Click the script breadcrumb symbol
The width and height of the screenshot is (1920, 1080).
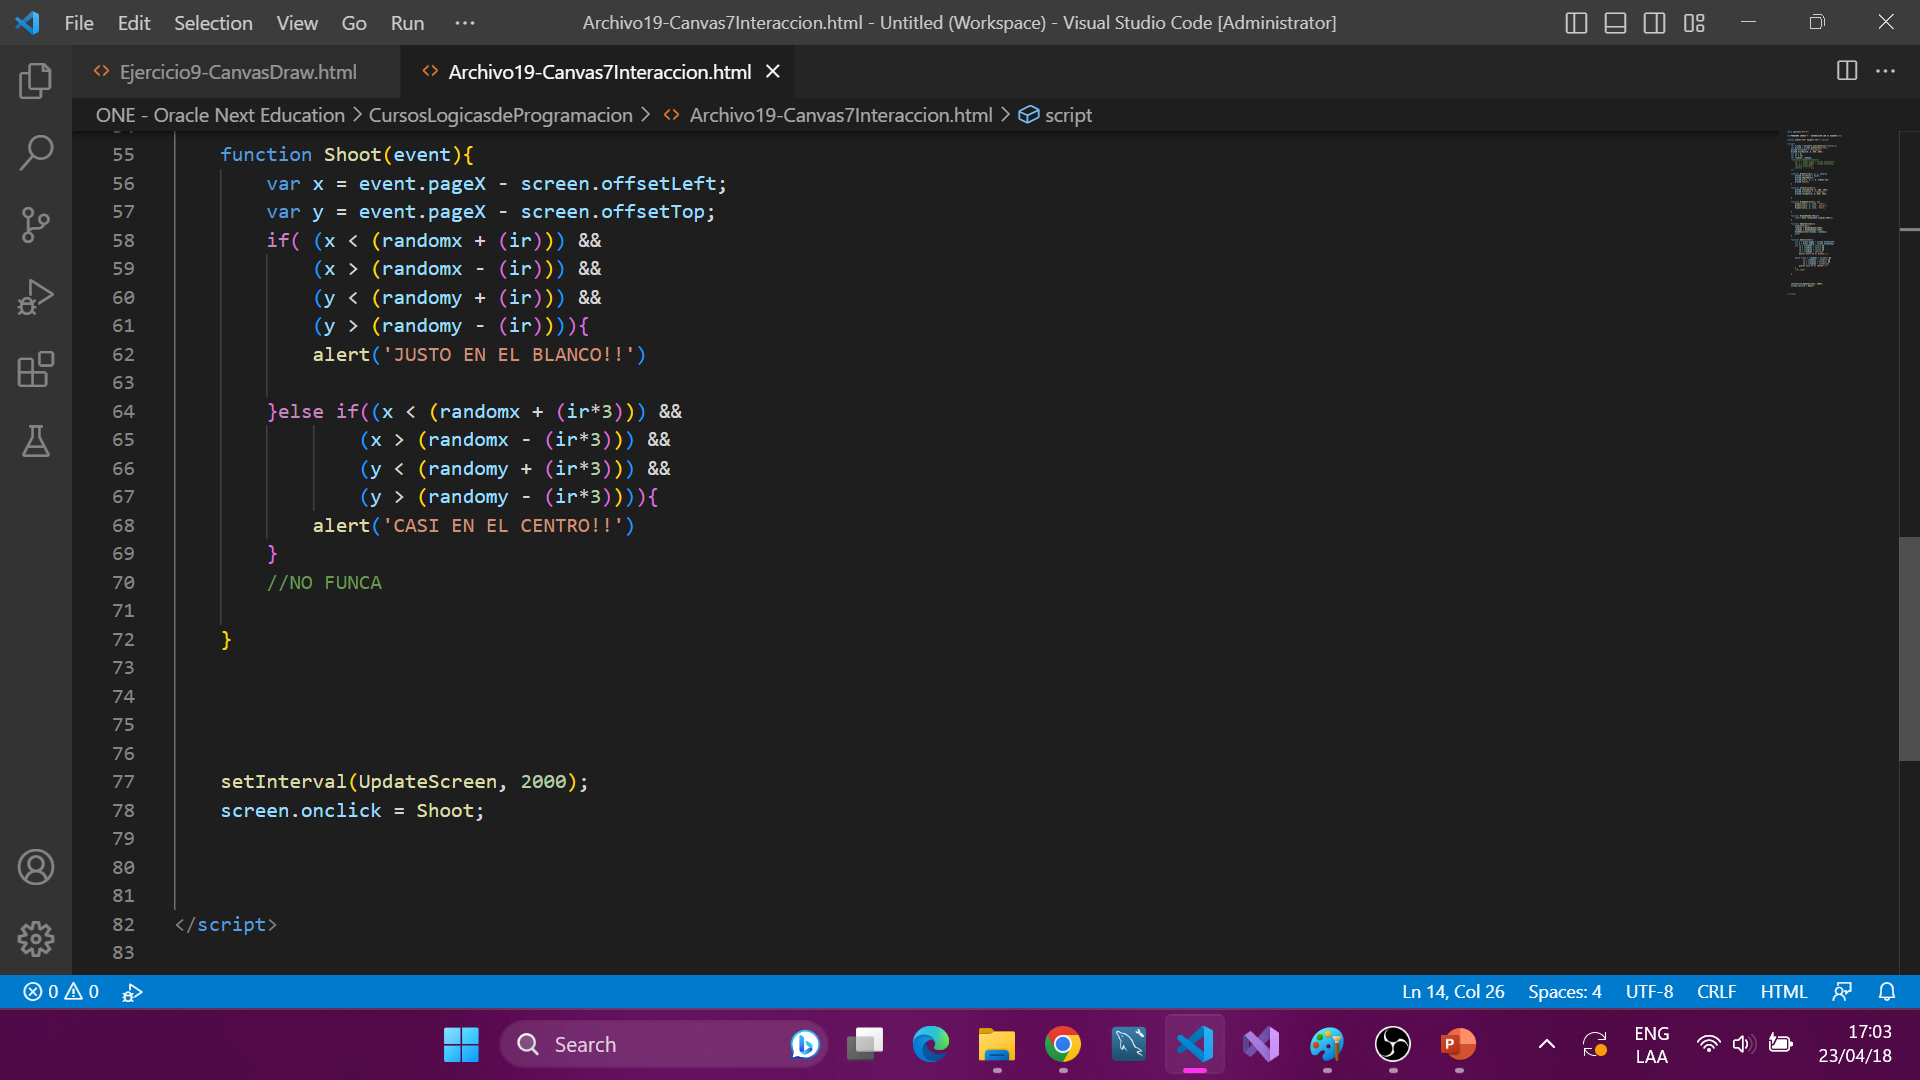(1068, 115)
